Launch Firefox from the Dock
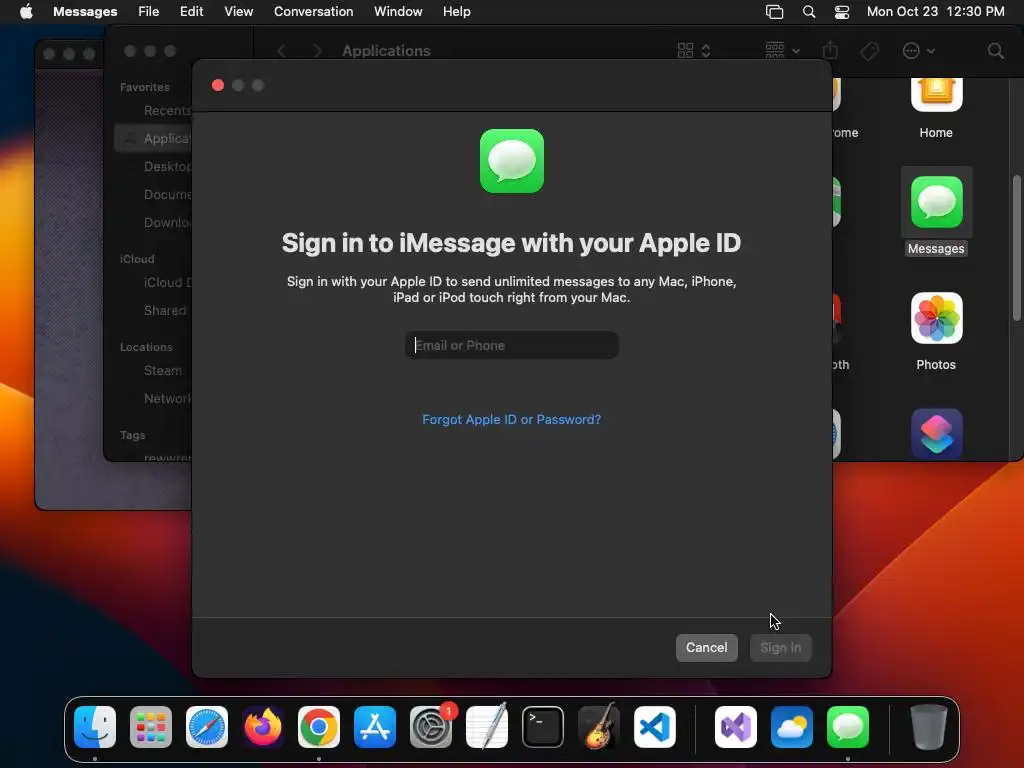Viewport: 1024px width, 768px height. pos(263,727)
